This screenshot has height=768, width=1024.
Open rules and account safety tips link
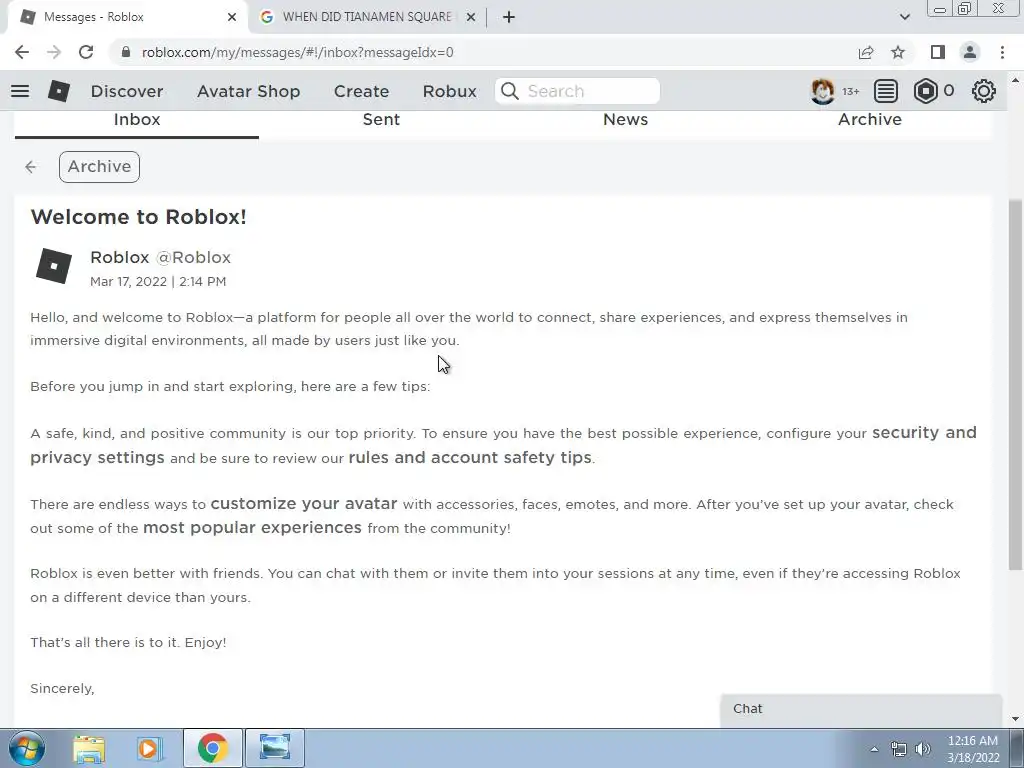(470, 457)
